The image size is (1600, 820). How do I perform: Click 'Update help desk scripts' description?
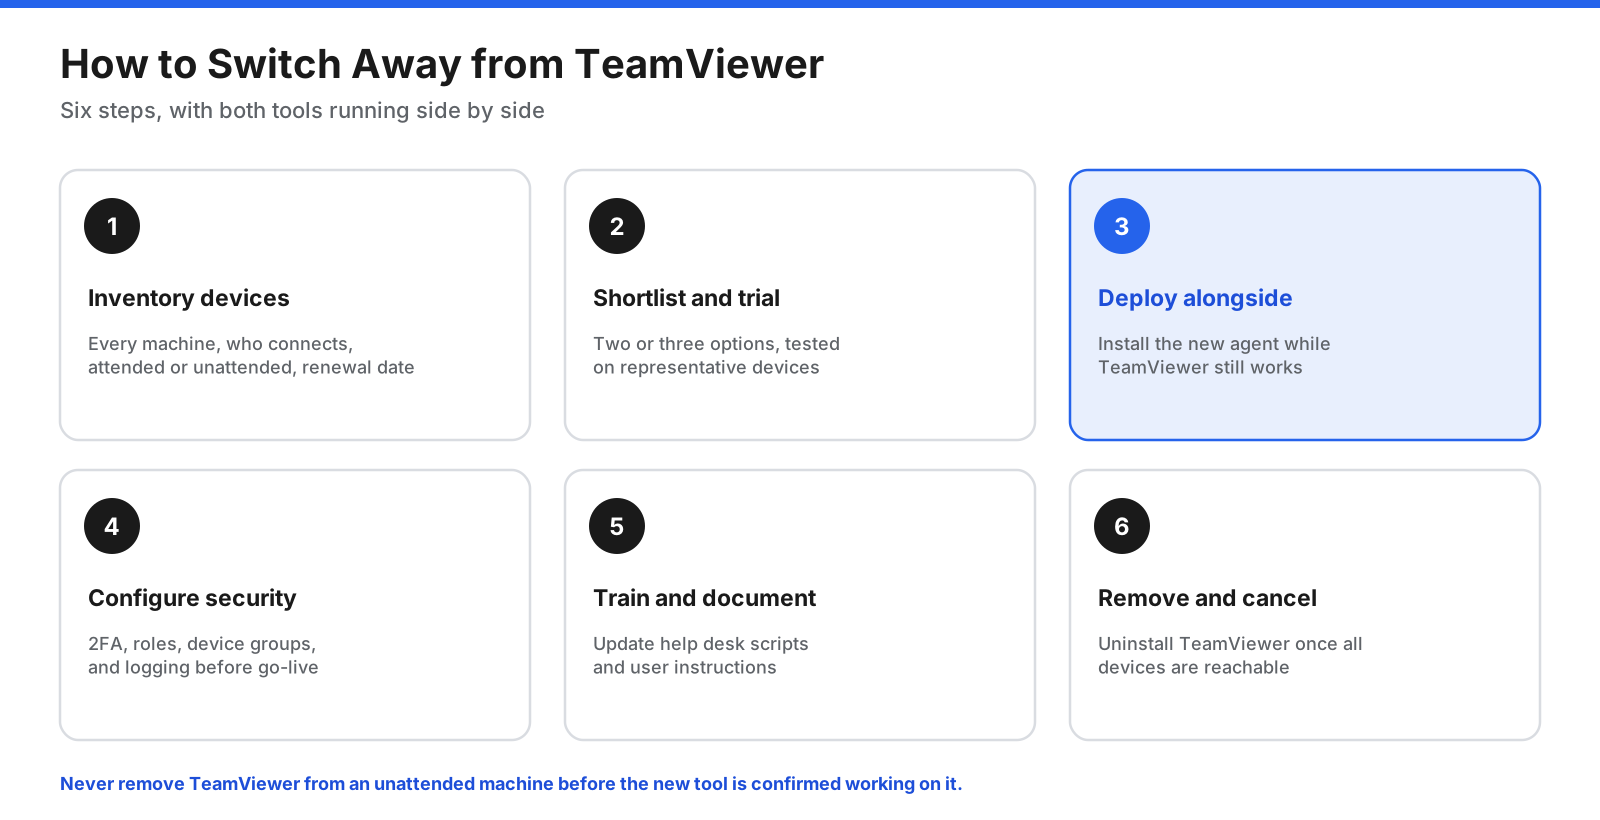click(700, 656)
